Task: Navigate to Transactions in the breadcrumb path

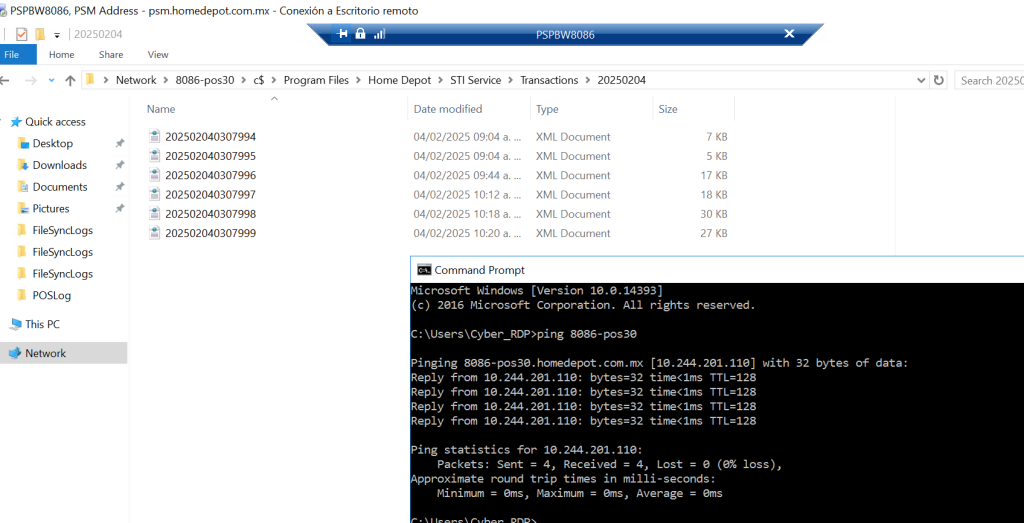Action: [549, 80]
